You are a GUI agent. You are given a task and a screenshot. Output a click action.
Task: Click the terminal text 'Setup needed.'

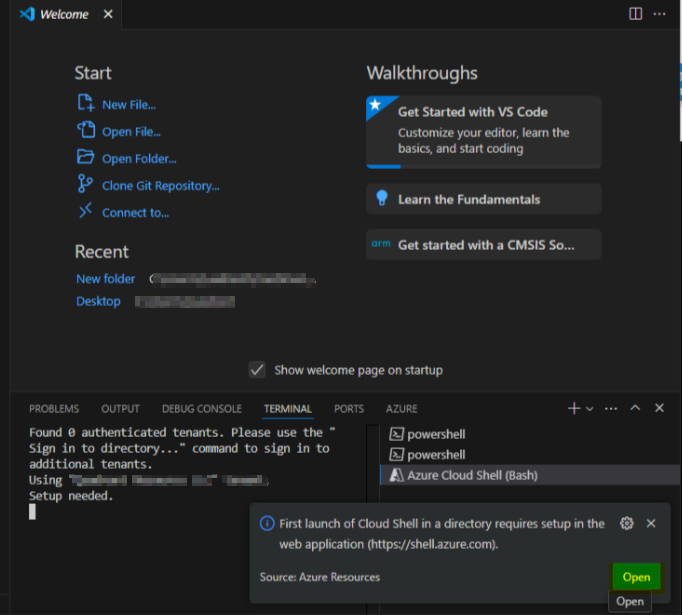(71, 496)
